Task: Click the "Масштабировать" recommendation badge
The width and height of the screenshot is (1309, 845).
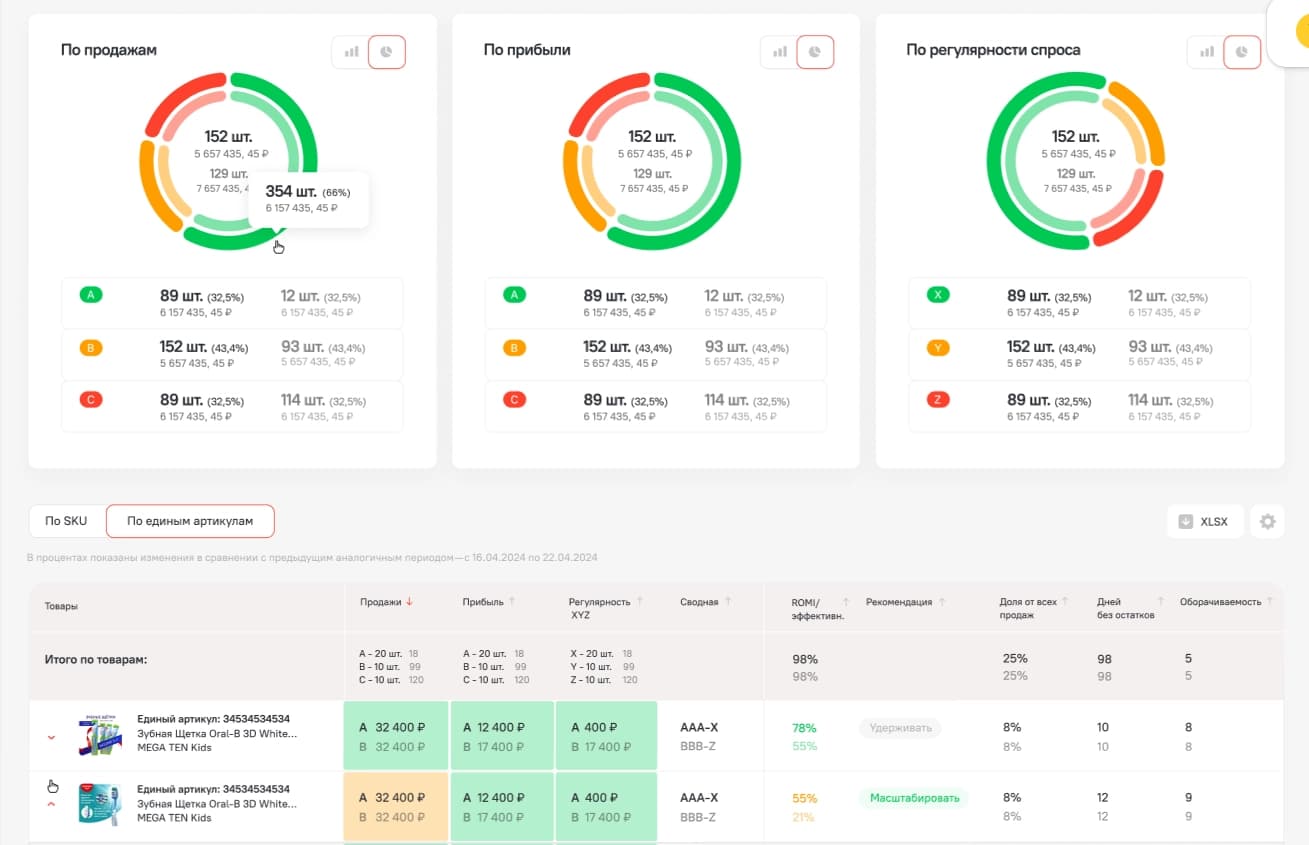Action: (x=914, y=798)
